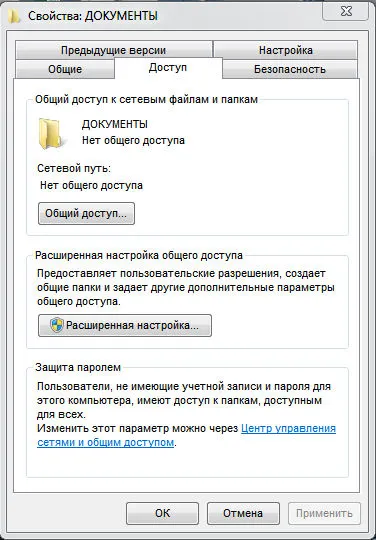Screen dimensions: 376x540
Task: Click the Расширенная настройка общего доступа group heading
Action: pyautogui.click(x=139, y=256)
